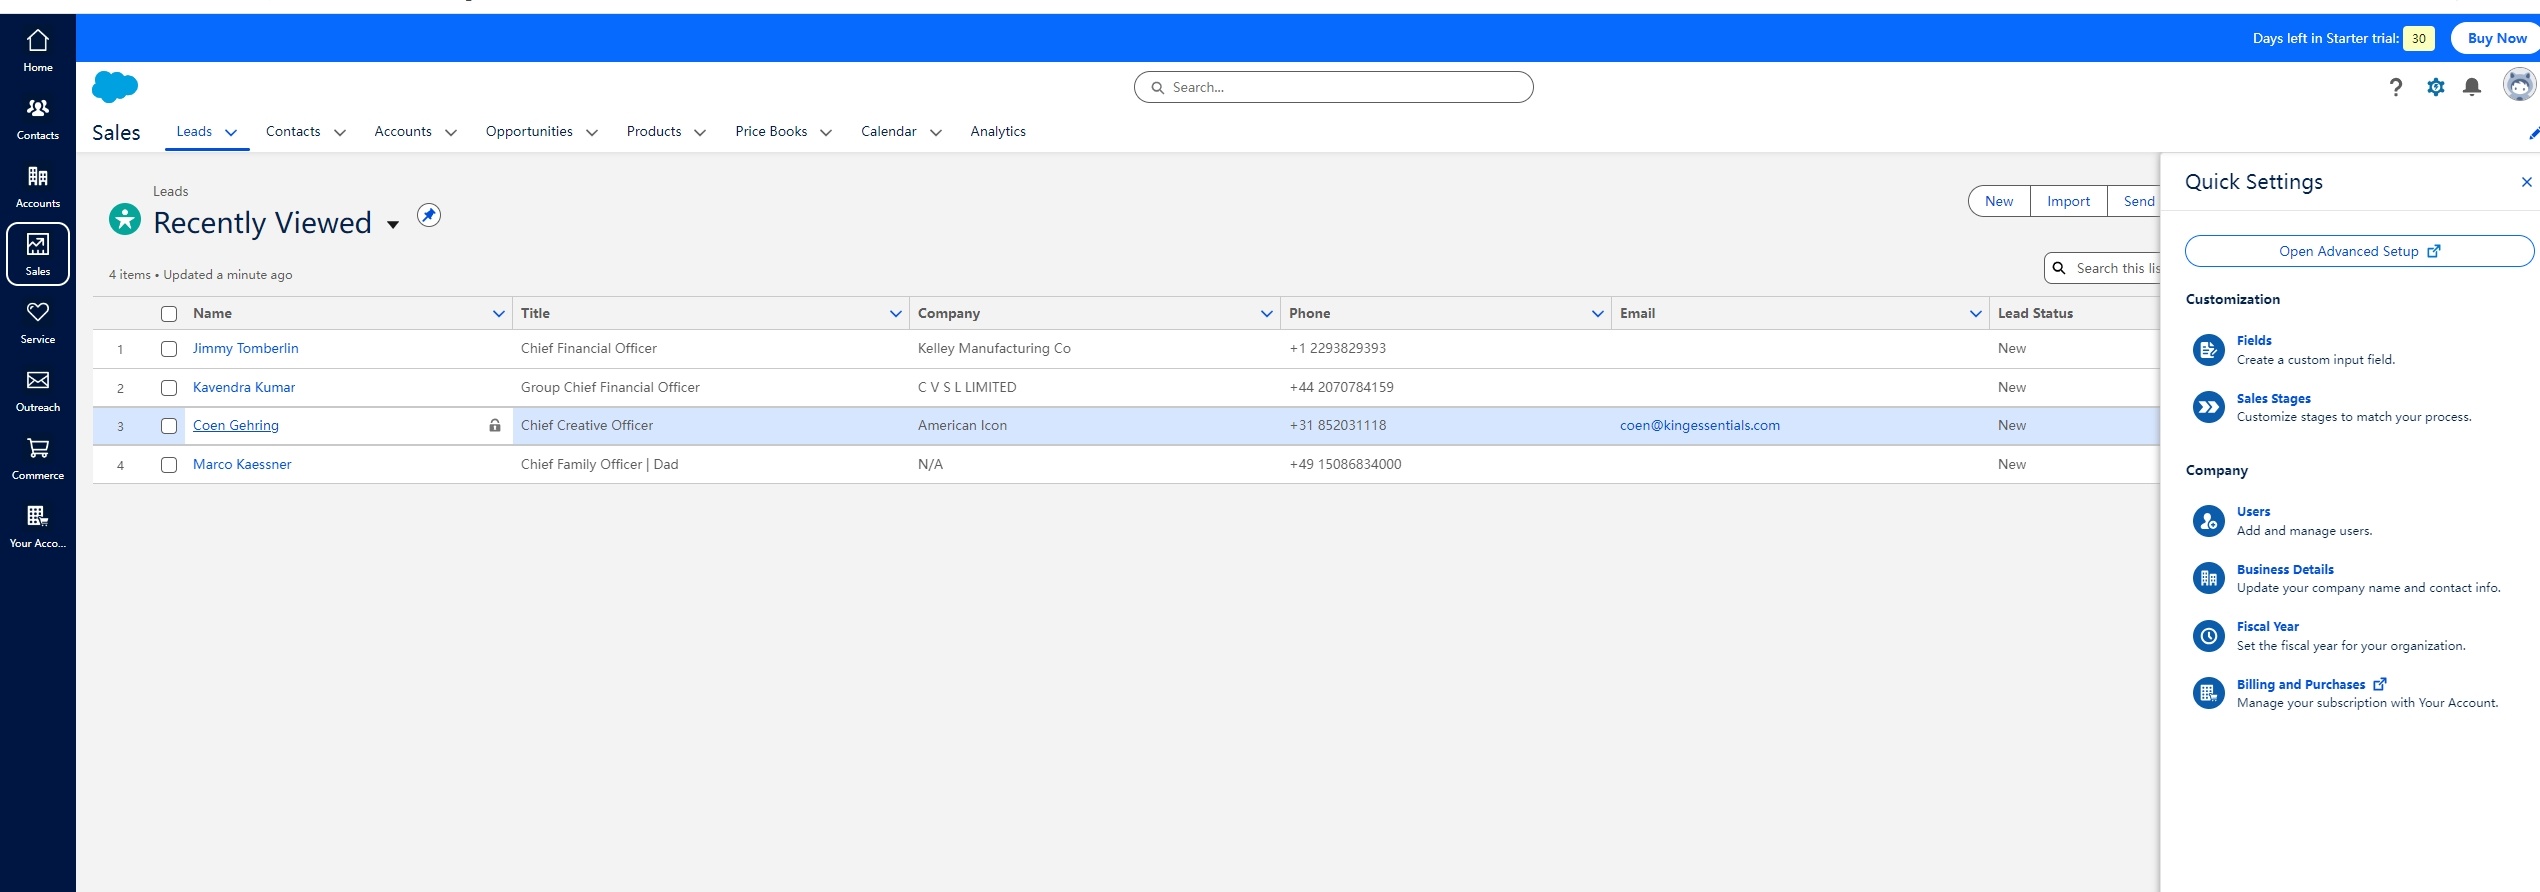Expand the Leads tab dropdown chevron

(x=231, y=132)
